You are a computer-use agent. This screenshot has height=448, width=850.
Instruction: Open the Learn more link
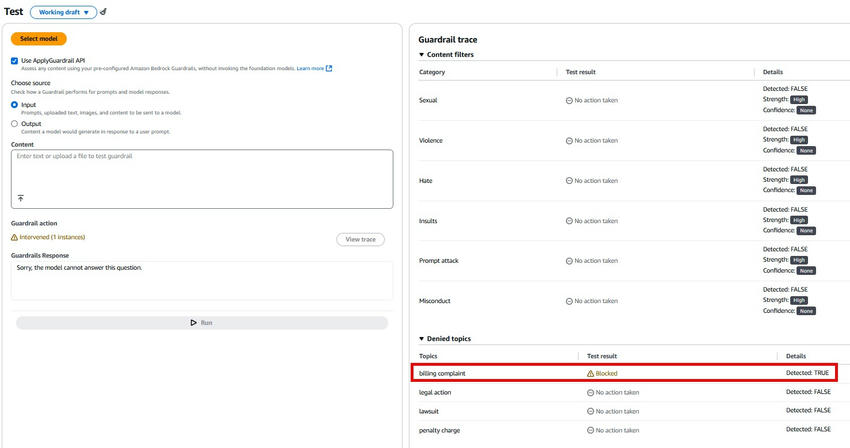click(310, 69)
